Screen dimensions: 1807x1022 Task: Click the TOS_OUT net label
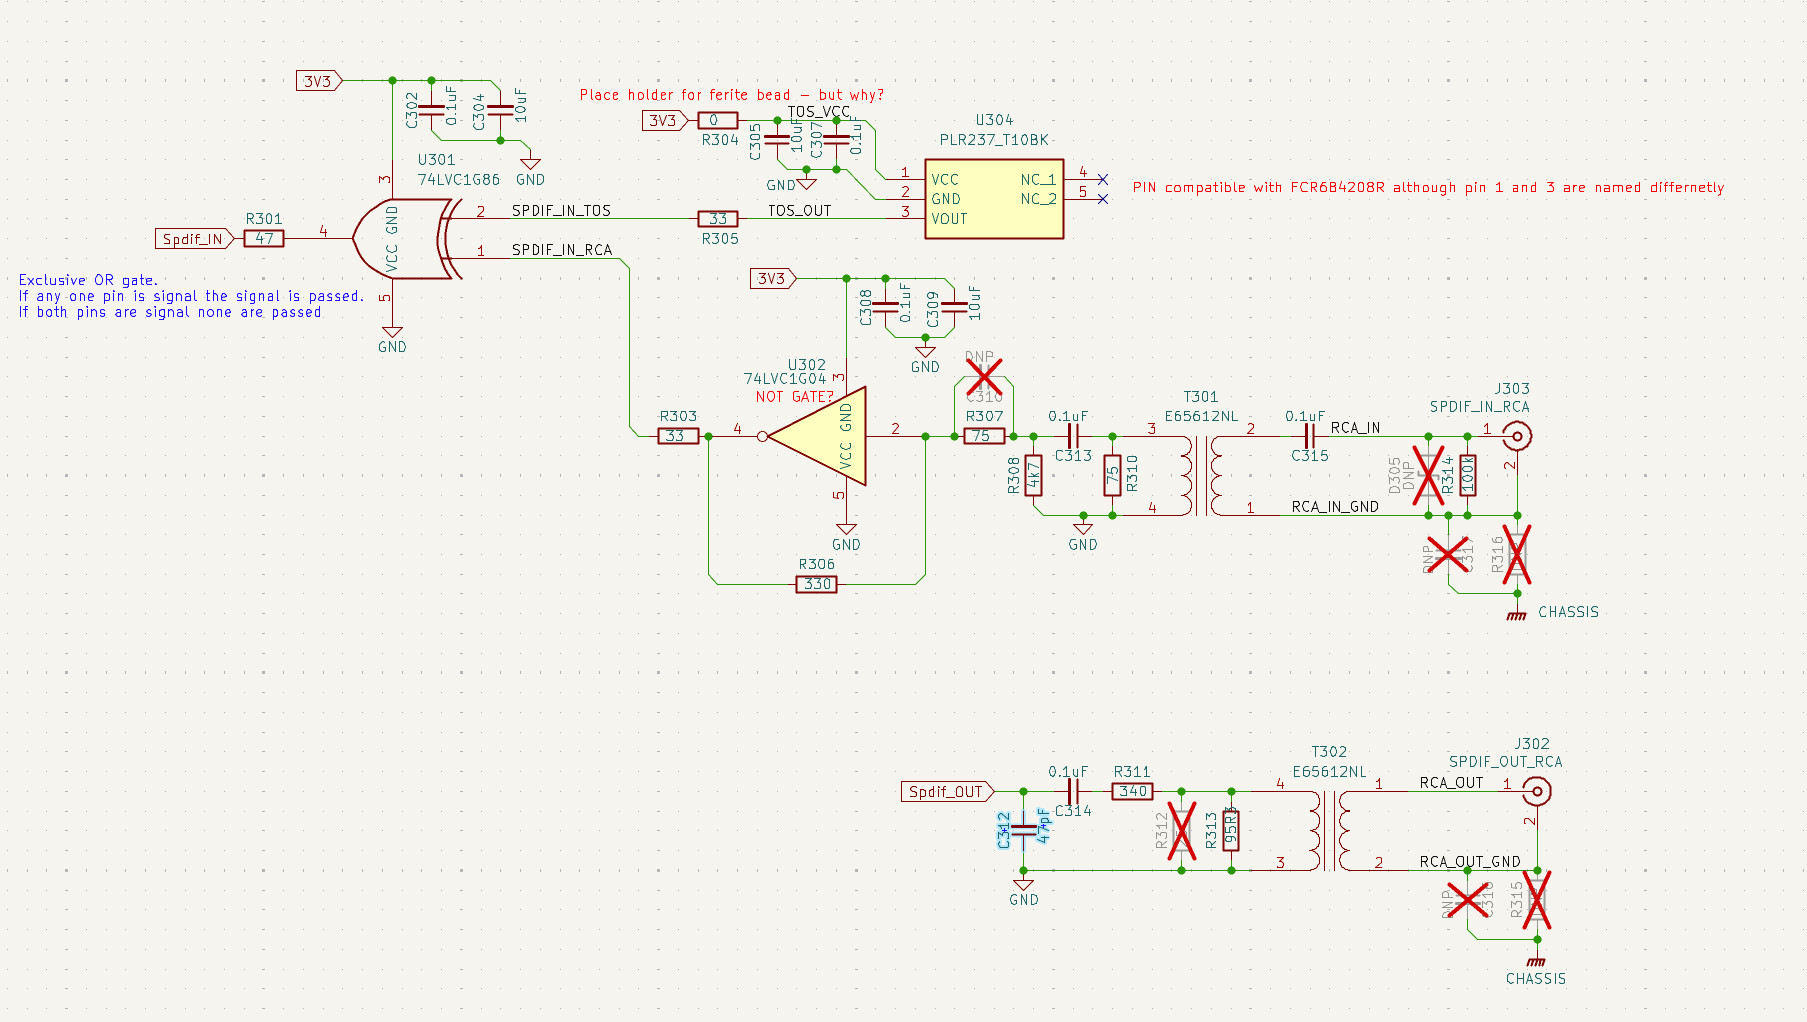[800, 211]
